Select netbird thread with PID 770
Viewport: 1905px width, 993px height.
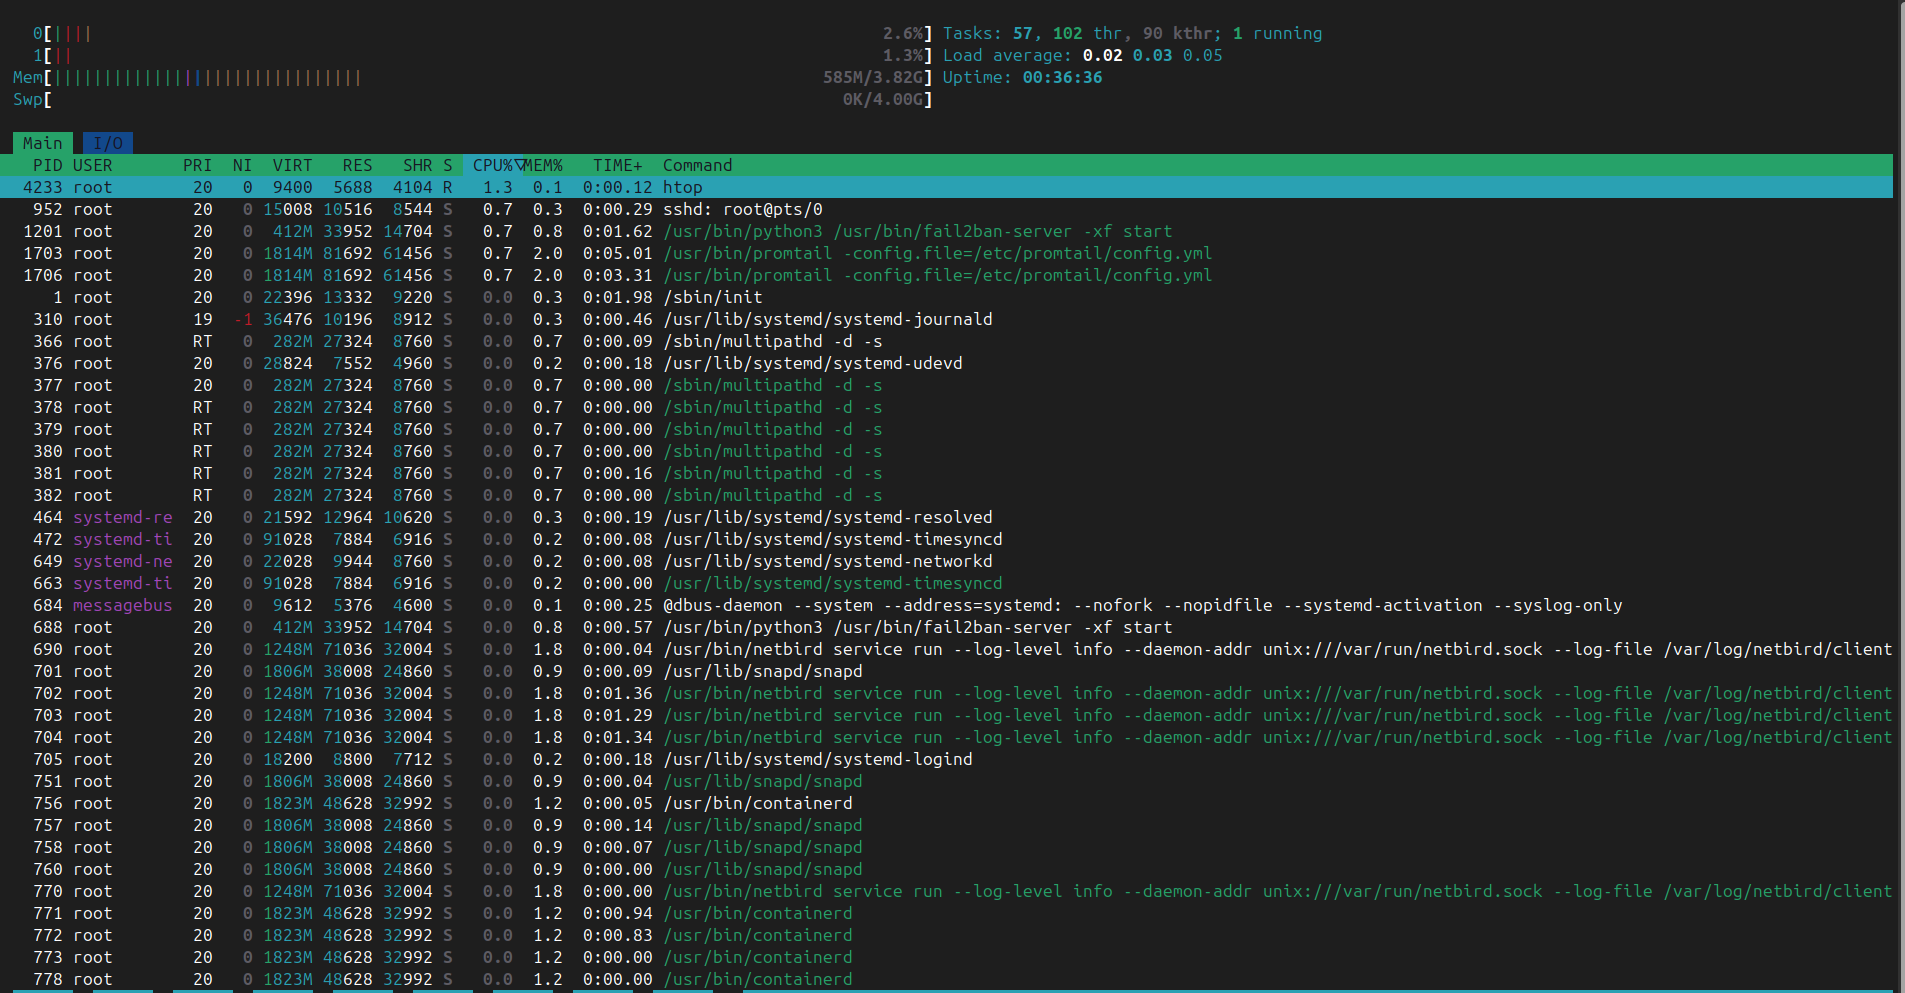tap(946, 891)
